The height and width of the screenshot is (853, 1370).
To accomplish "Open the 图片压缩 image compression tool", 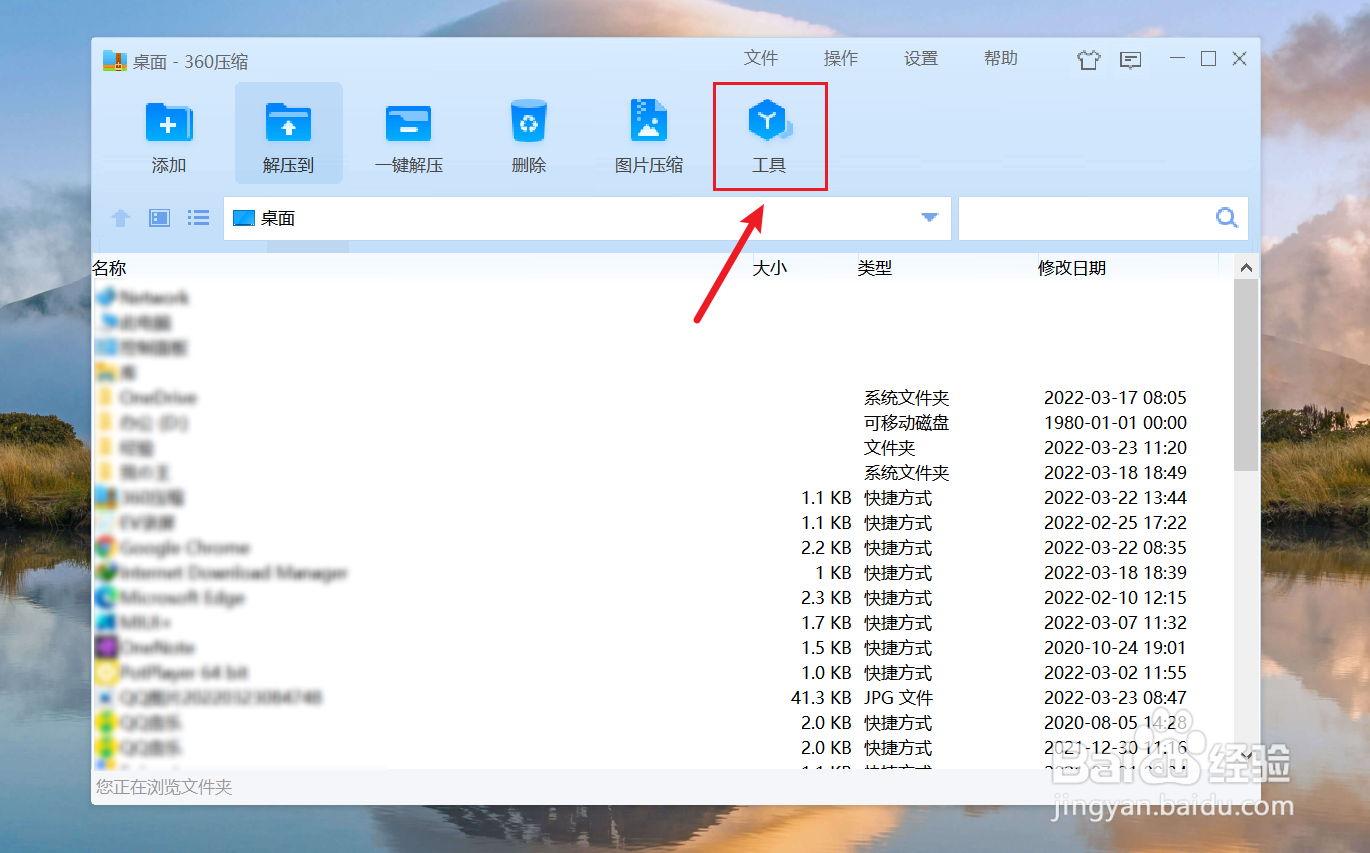I will coord(648,133).
